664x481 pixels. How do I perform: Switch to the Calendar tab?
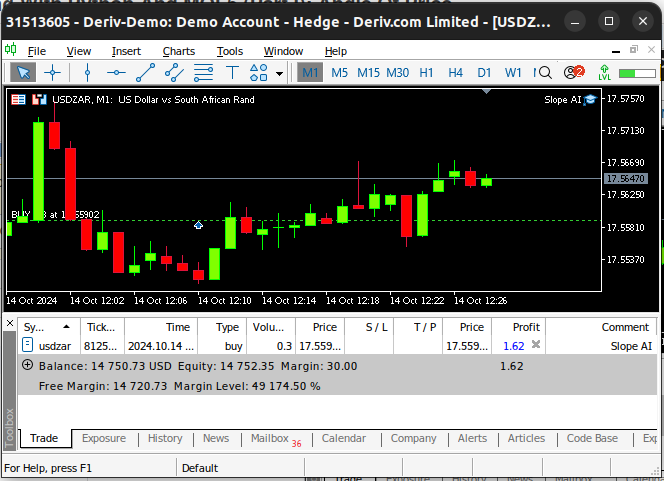[343, 438]
